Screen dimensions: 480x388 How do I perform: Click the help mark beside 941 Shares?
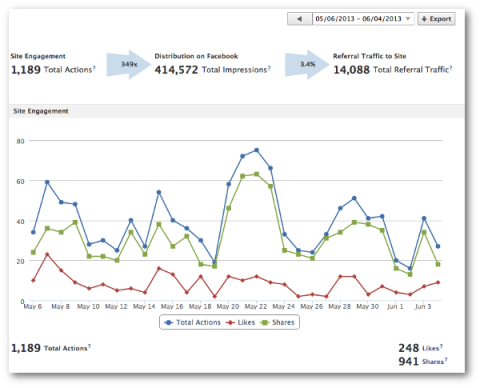coord(446,360)
